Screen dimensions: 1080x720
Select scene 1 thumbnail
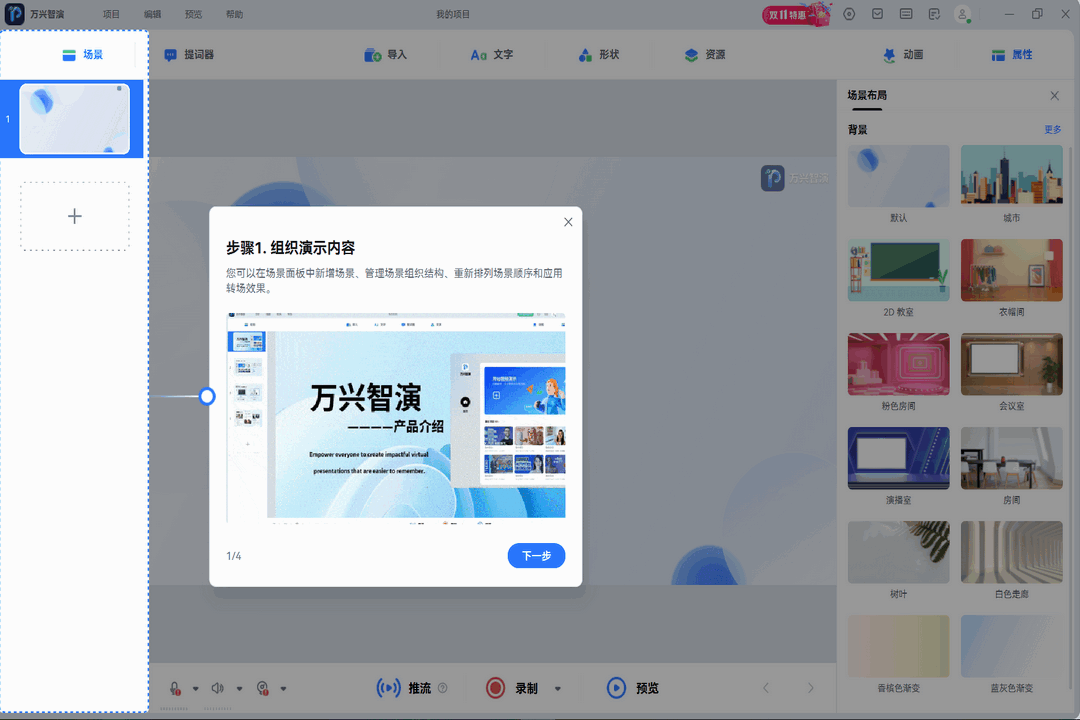point(74,119)
